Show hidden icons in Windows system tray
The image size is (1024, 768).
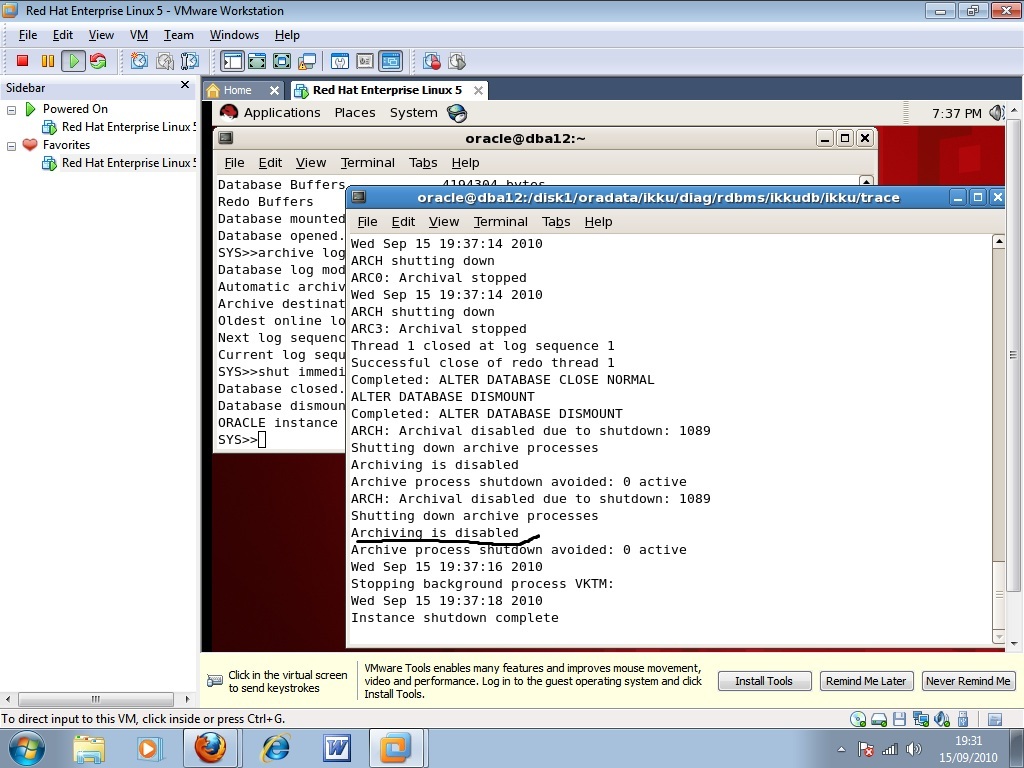click(x=842, y=749)
